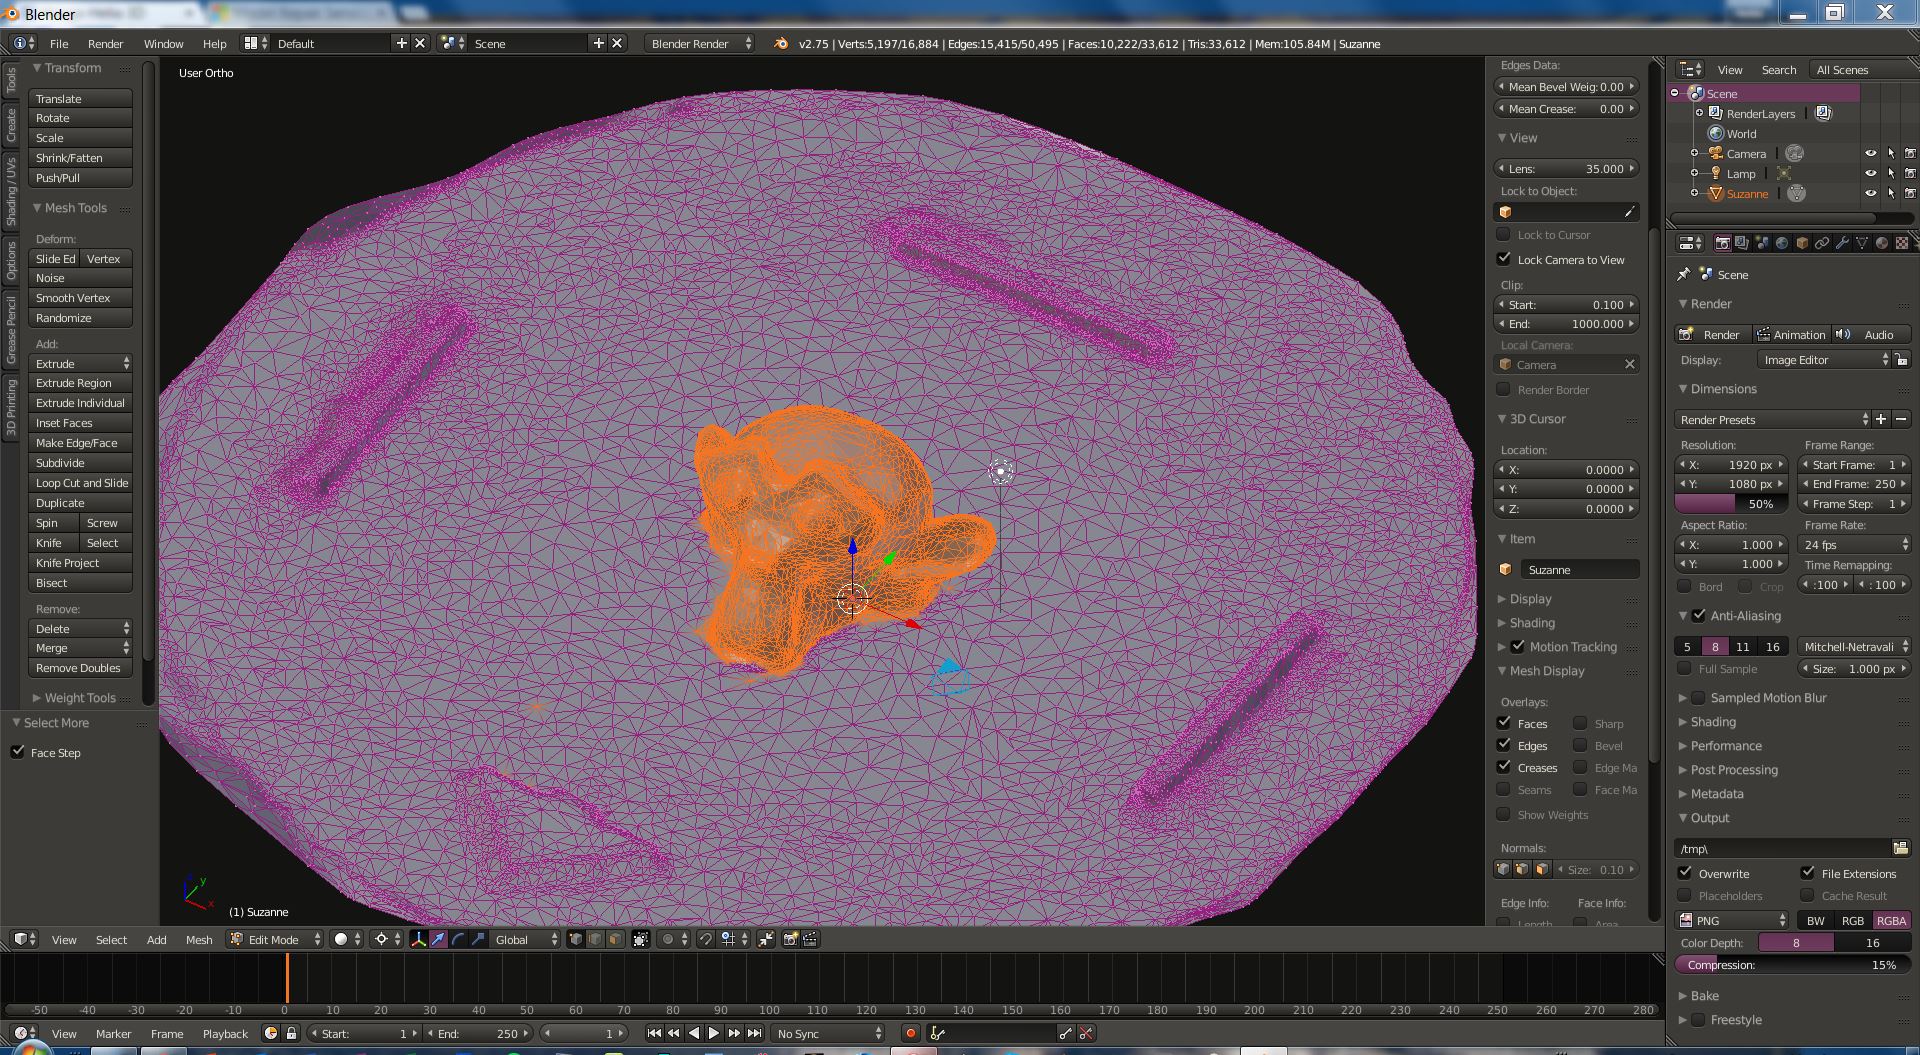Image resolution: width=1920 pixels, height=1055 pixels.
Task: Click the scale manipulator icon
Action: [x=478, y=939]
